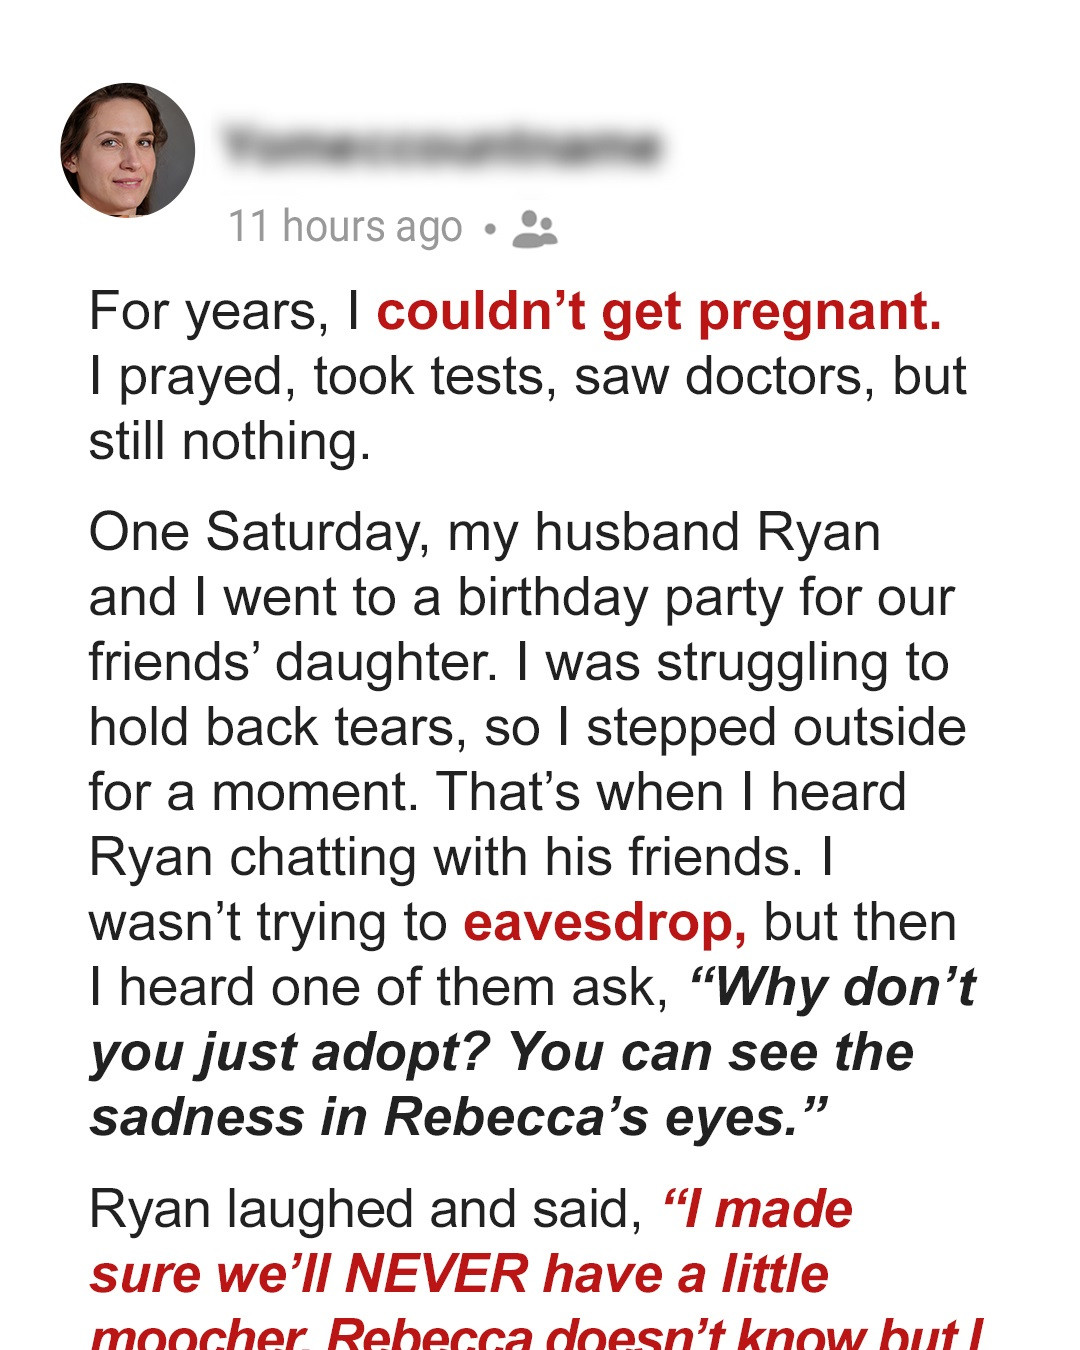Click the words "still nothing."
The image size is (1080, 1350).
click(x=230, y=442)
